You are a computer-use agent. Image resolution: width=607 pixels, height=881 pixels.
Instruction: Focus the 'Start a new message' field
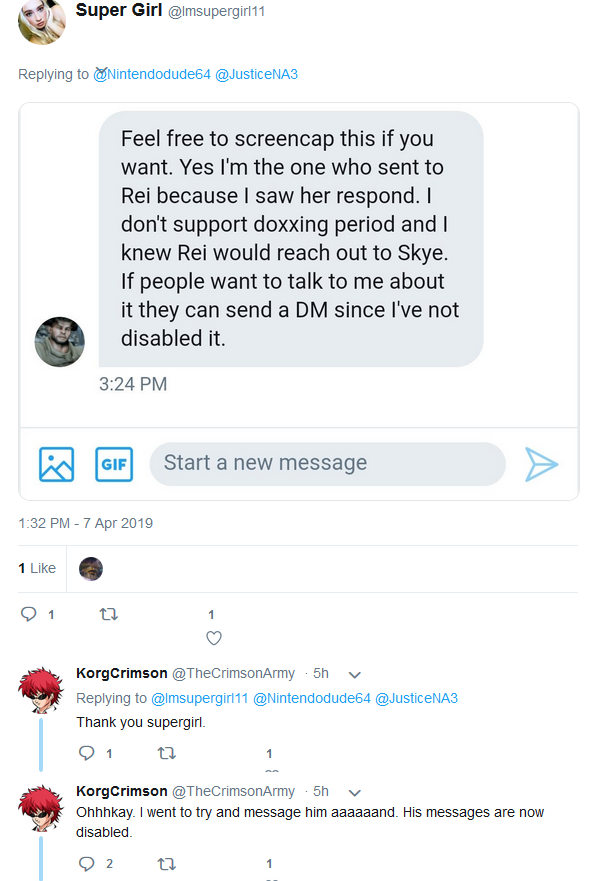point(328,464)
